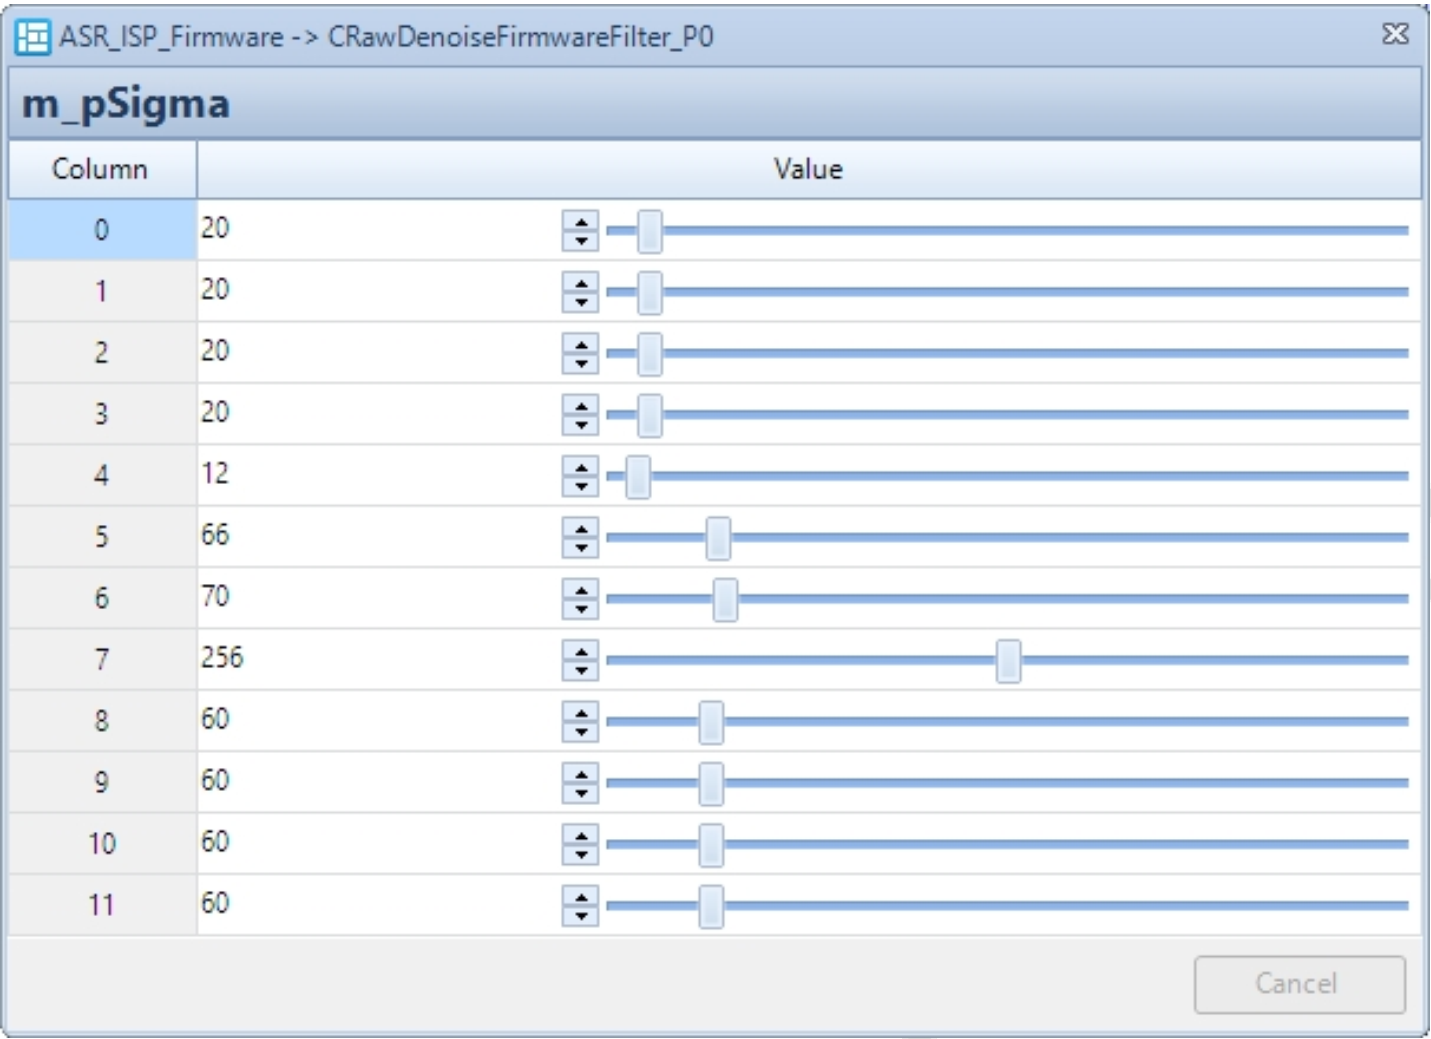Image resolution: width=1431 pixels, height=1039 pixels.
Task: Decrease the value for column 1
Action: (581, 301)
